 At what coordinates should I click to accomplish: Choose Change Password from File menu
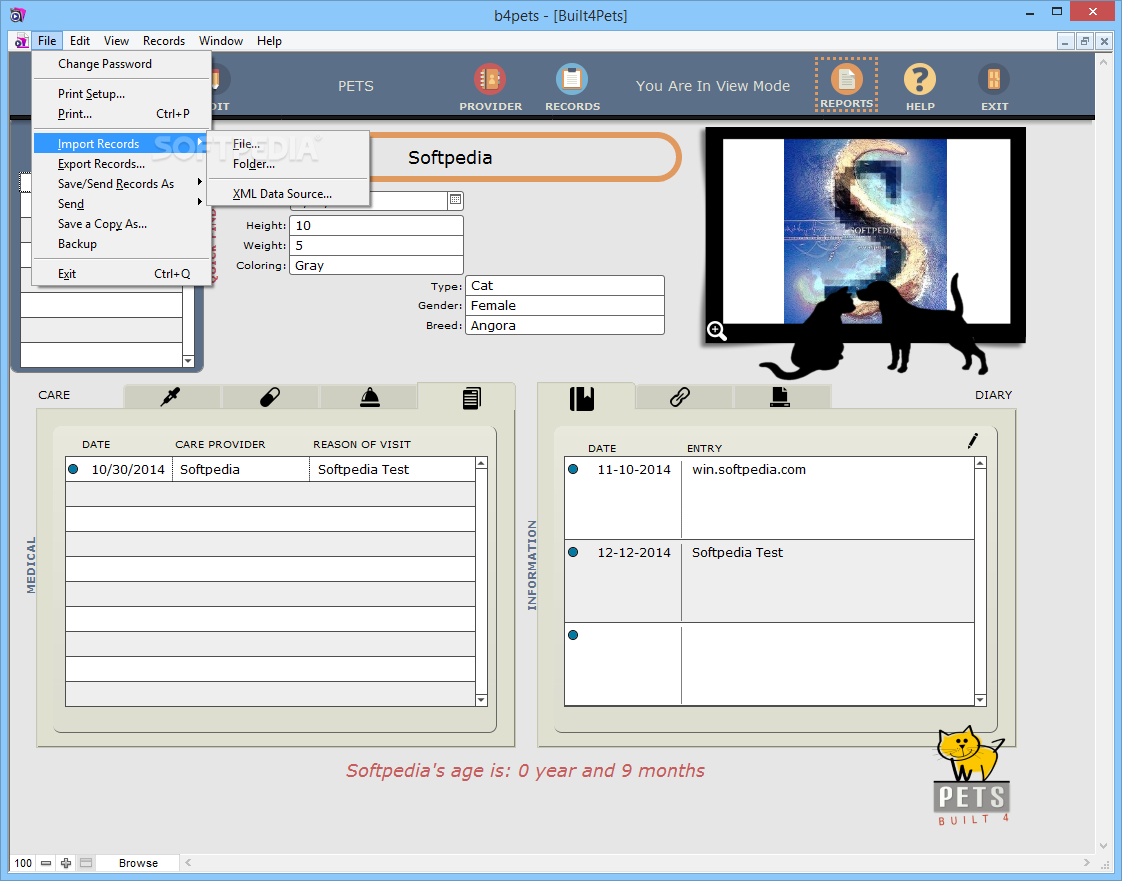click(x=121, y=64)
